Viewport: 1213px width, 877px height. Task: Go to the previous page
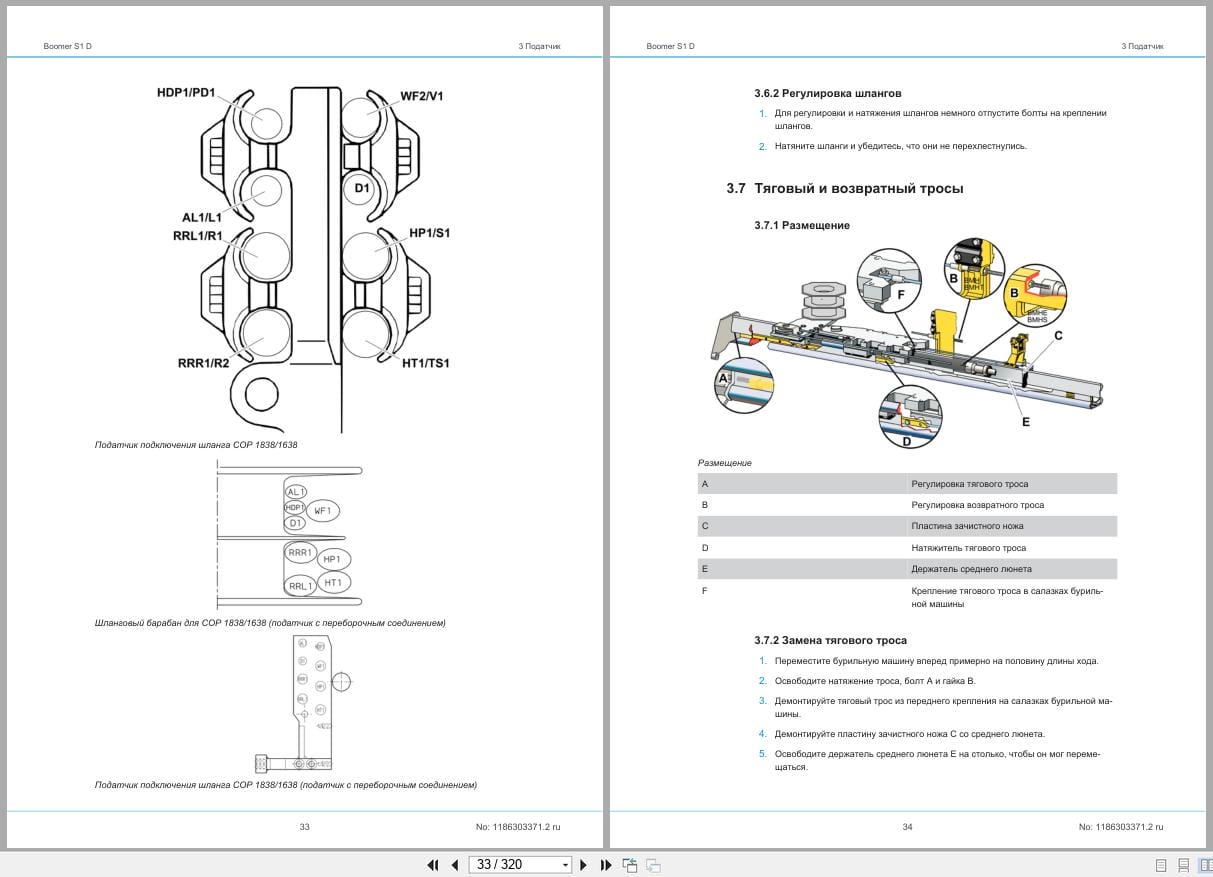click(x=453, y=864)
